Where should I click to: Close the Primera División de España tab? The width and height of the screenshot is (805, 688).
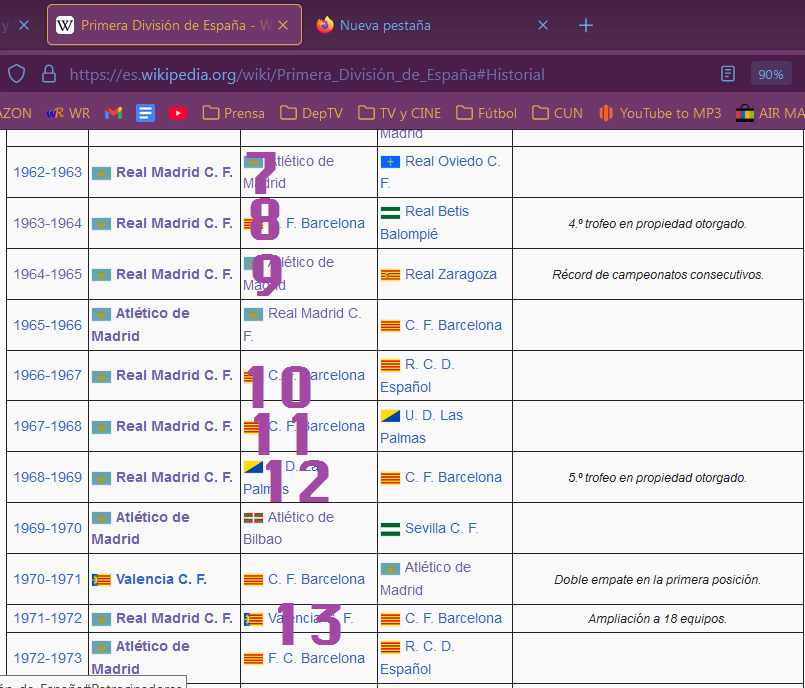click(283, 25)
